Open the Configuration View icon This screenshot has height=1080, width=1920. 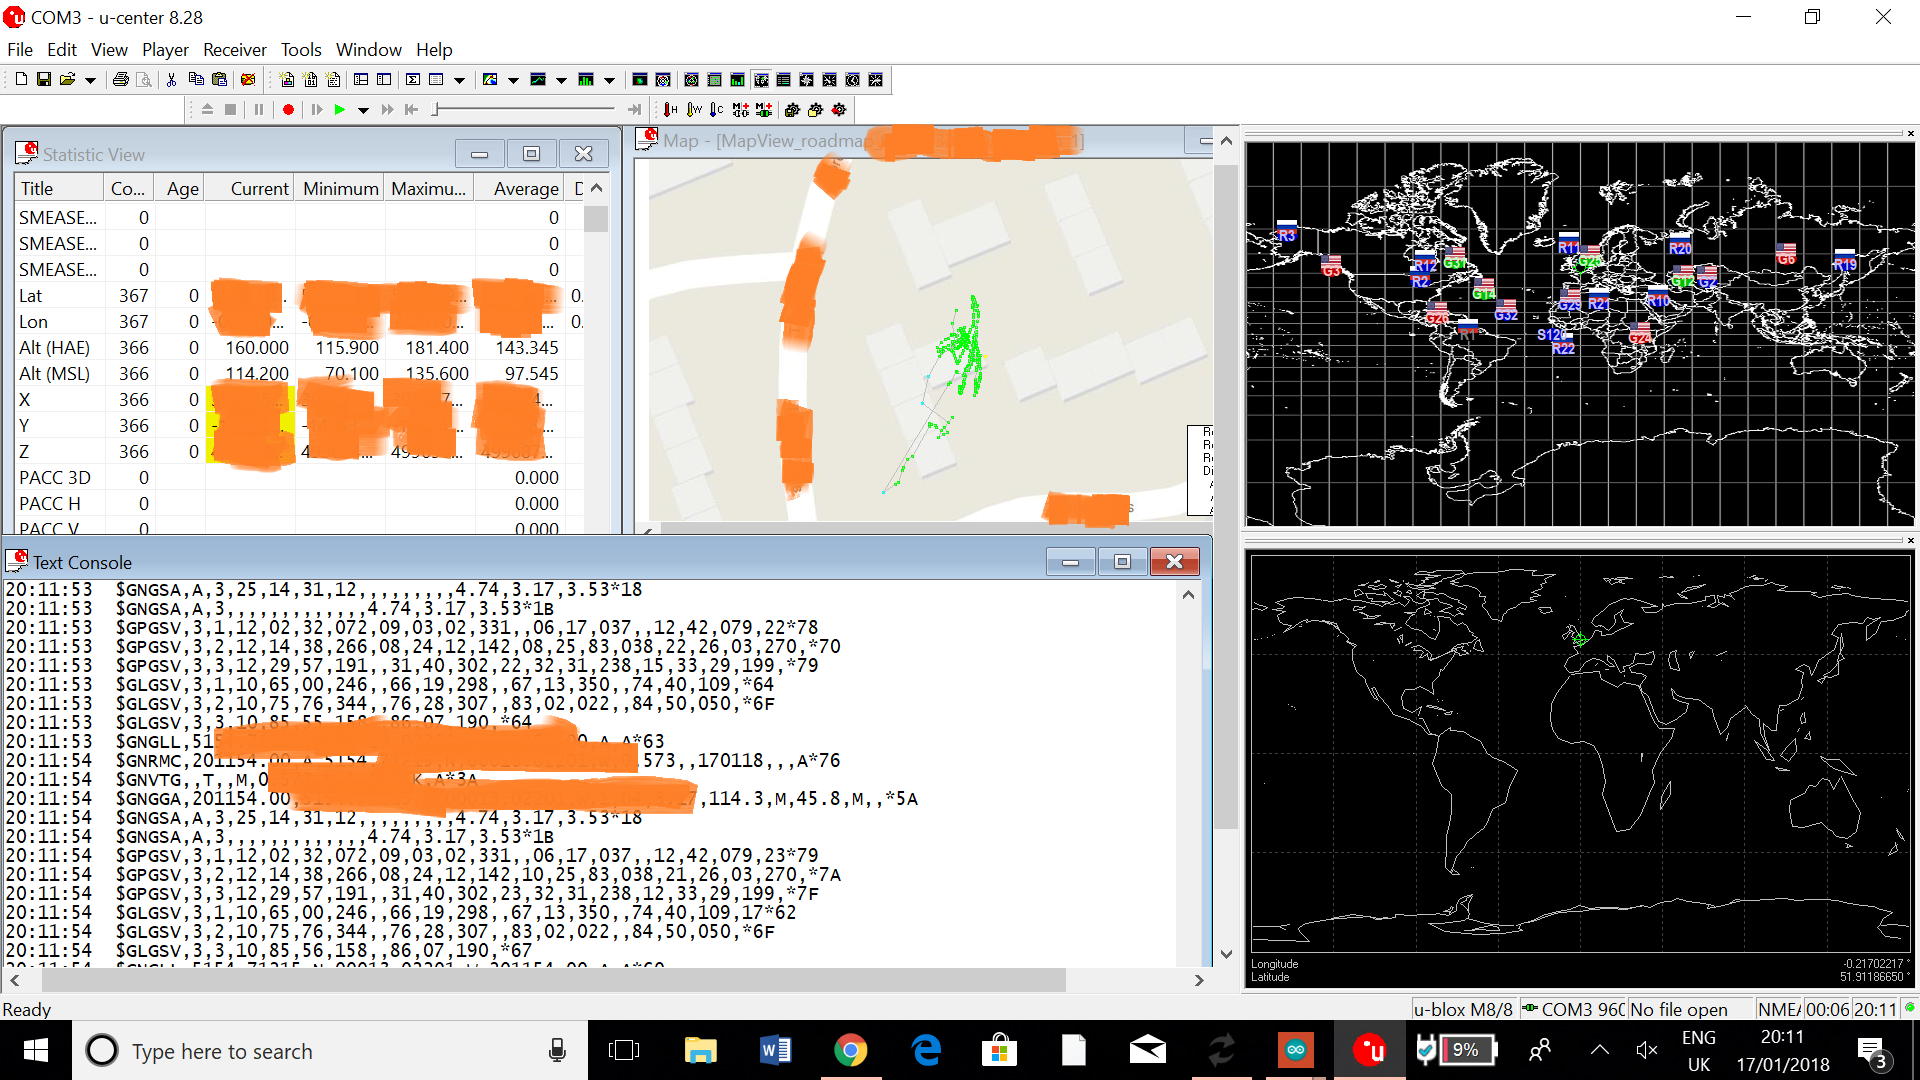point(384,79)
